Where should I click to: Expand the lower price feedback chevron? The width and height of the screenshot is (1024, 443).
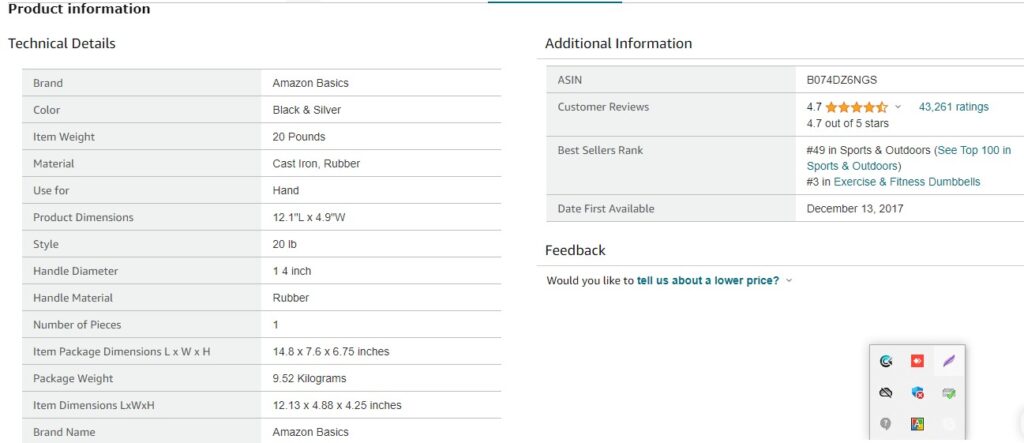coord(789,281)
